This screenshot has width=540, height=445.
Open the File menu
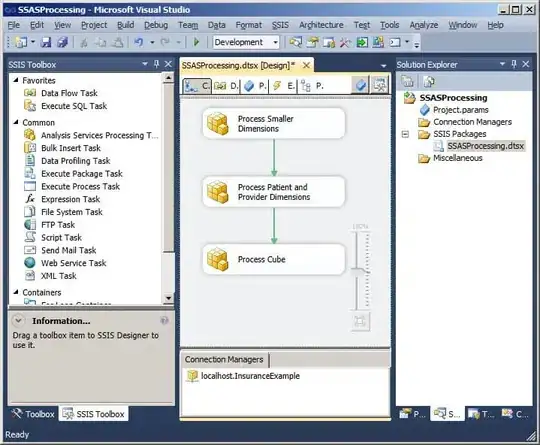tap(14, 25)
